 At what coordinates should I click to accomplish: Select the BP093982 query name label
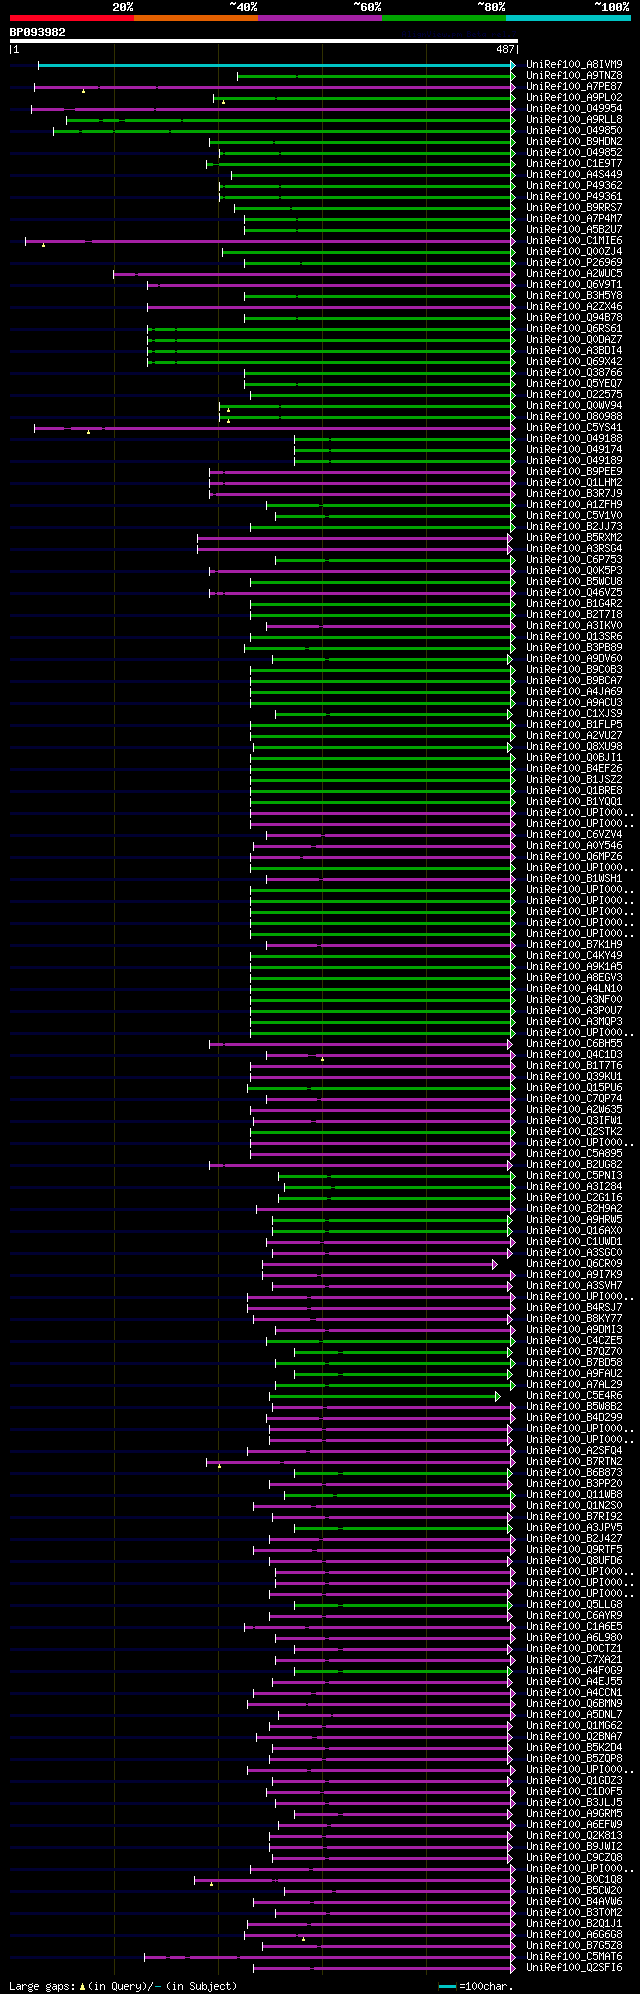point(38,32)
